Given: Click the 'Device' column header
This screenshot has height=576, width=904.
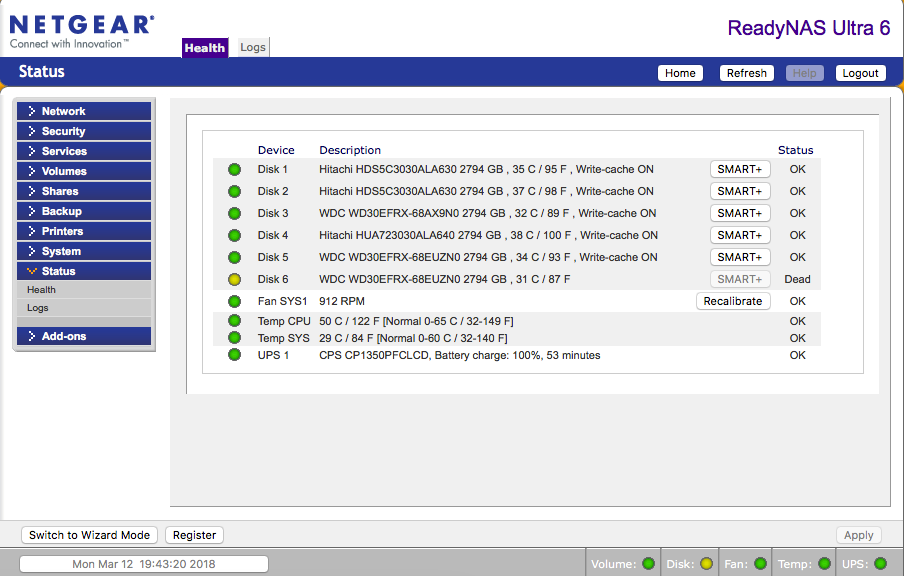Looking at the screenshot, I should point(276,150).
